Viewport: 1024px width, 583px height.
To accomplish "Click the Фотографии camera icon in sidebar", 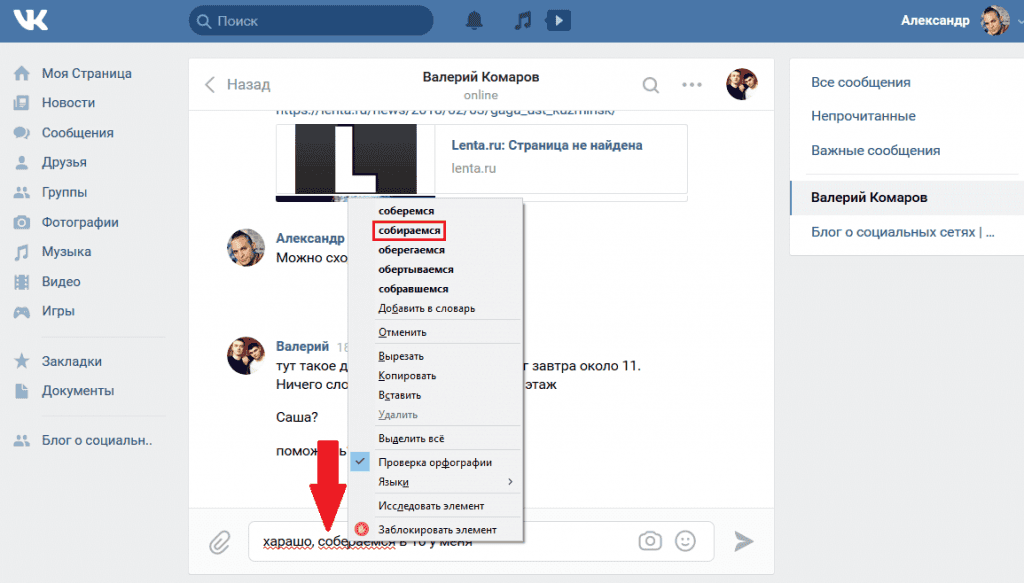I will pyautogui.click(x=22, y=222).
